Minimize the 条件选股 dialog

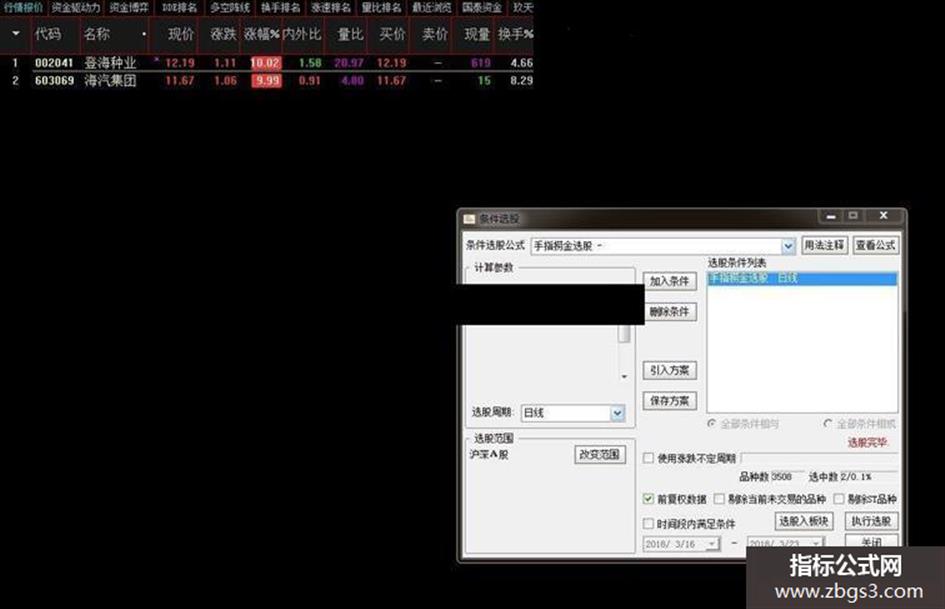[830, 216]
